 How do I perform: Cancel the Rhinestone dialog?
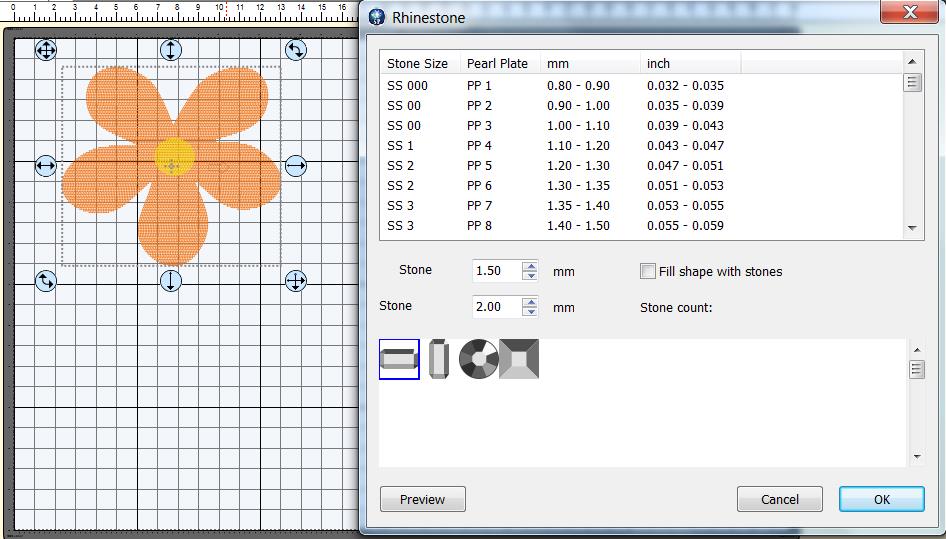[x=779, y=499]
